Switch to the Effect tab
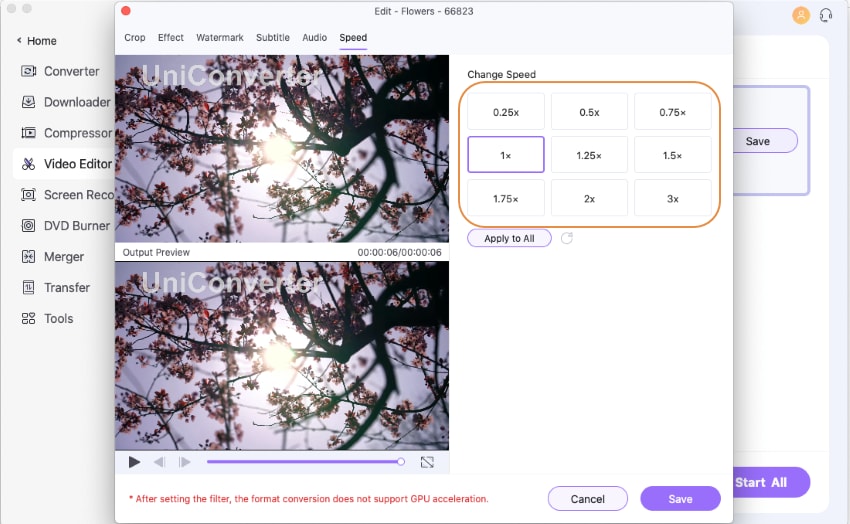Screen dimensions: 850x524 click(x=171, y=37)
